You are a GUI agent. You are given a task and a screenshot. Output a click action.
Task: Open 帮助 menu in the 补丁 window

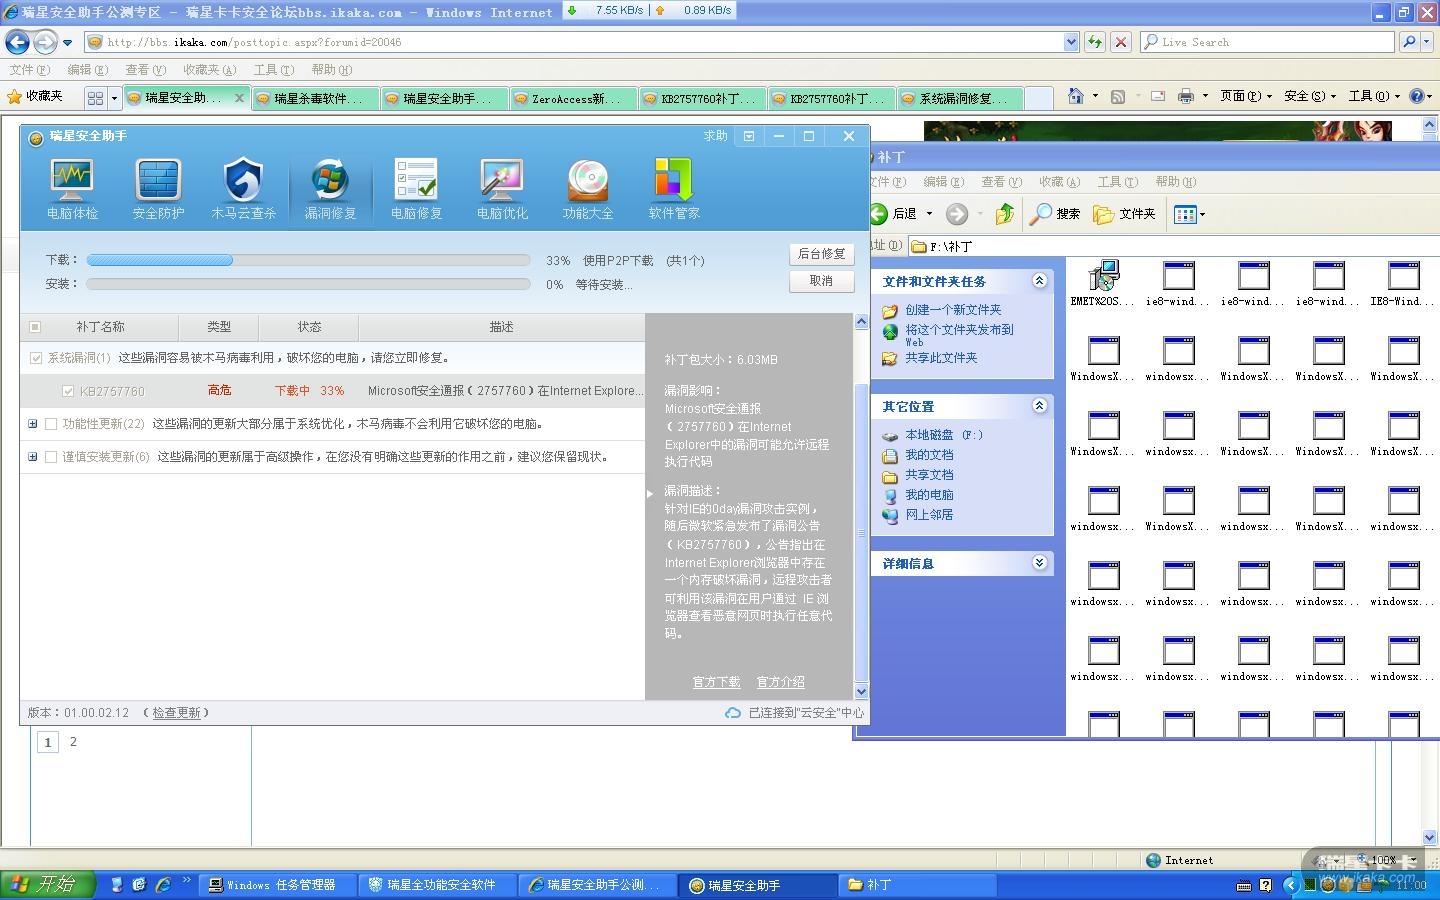pos(1175,182)
